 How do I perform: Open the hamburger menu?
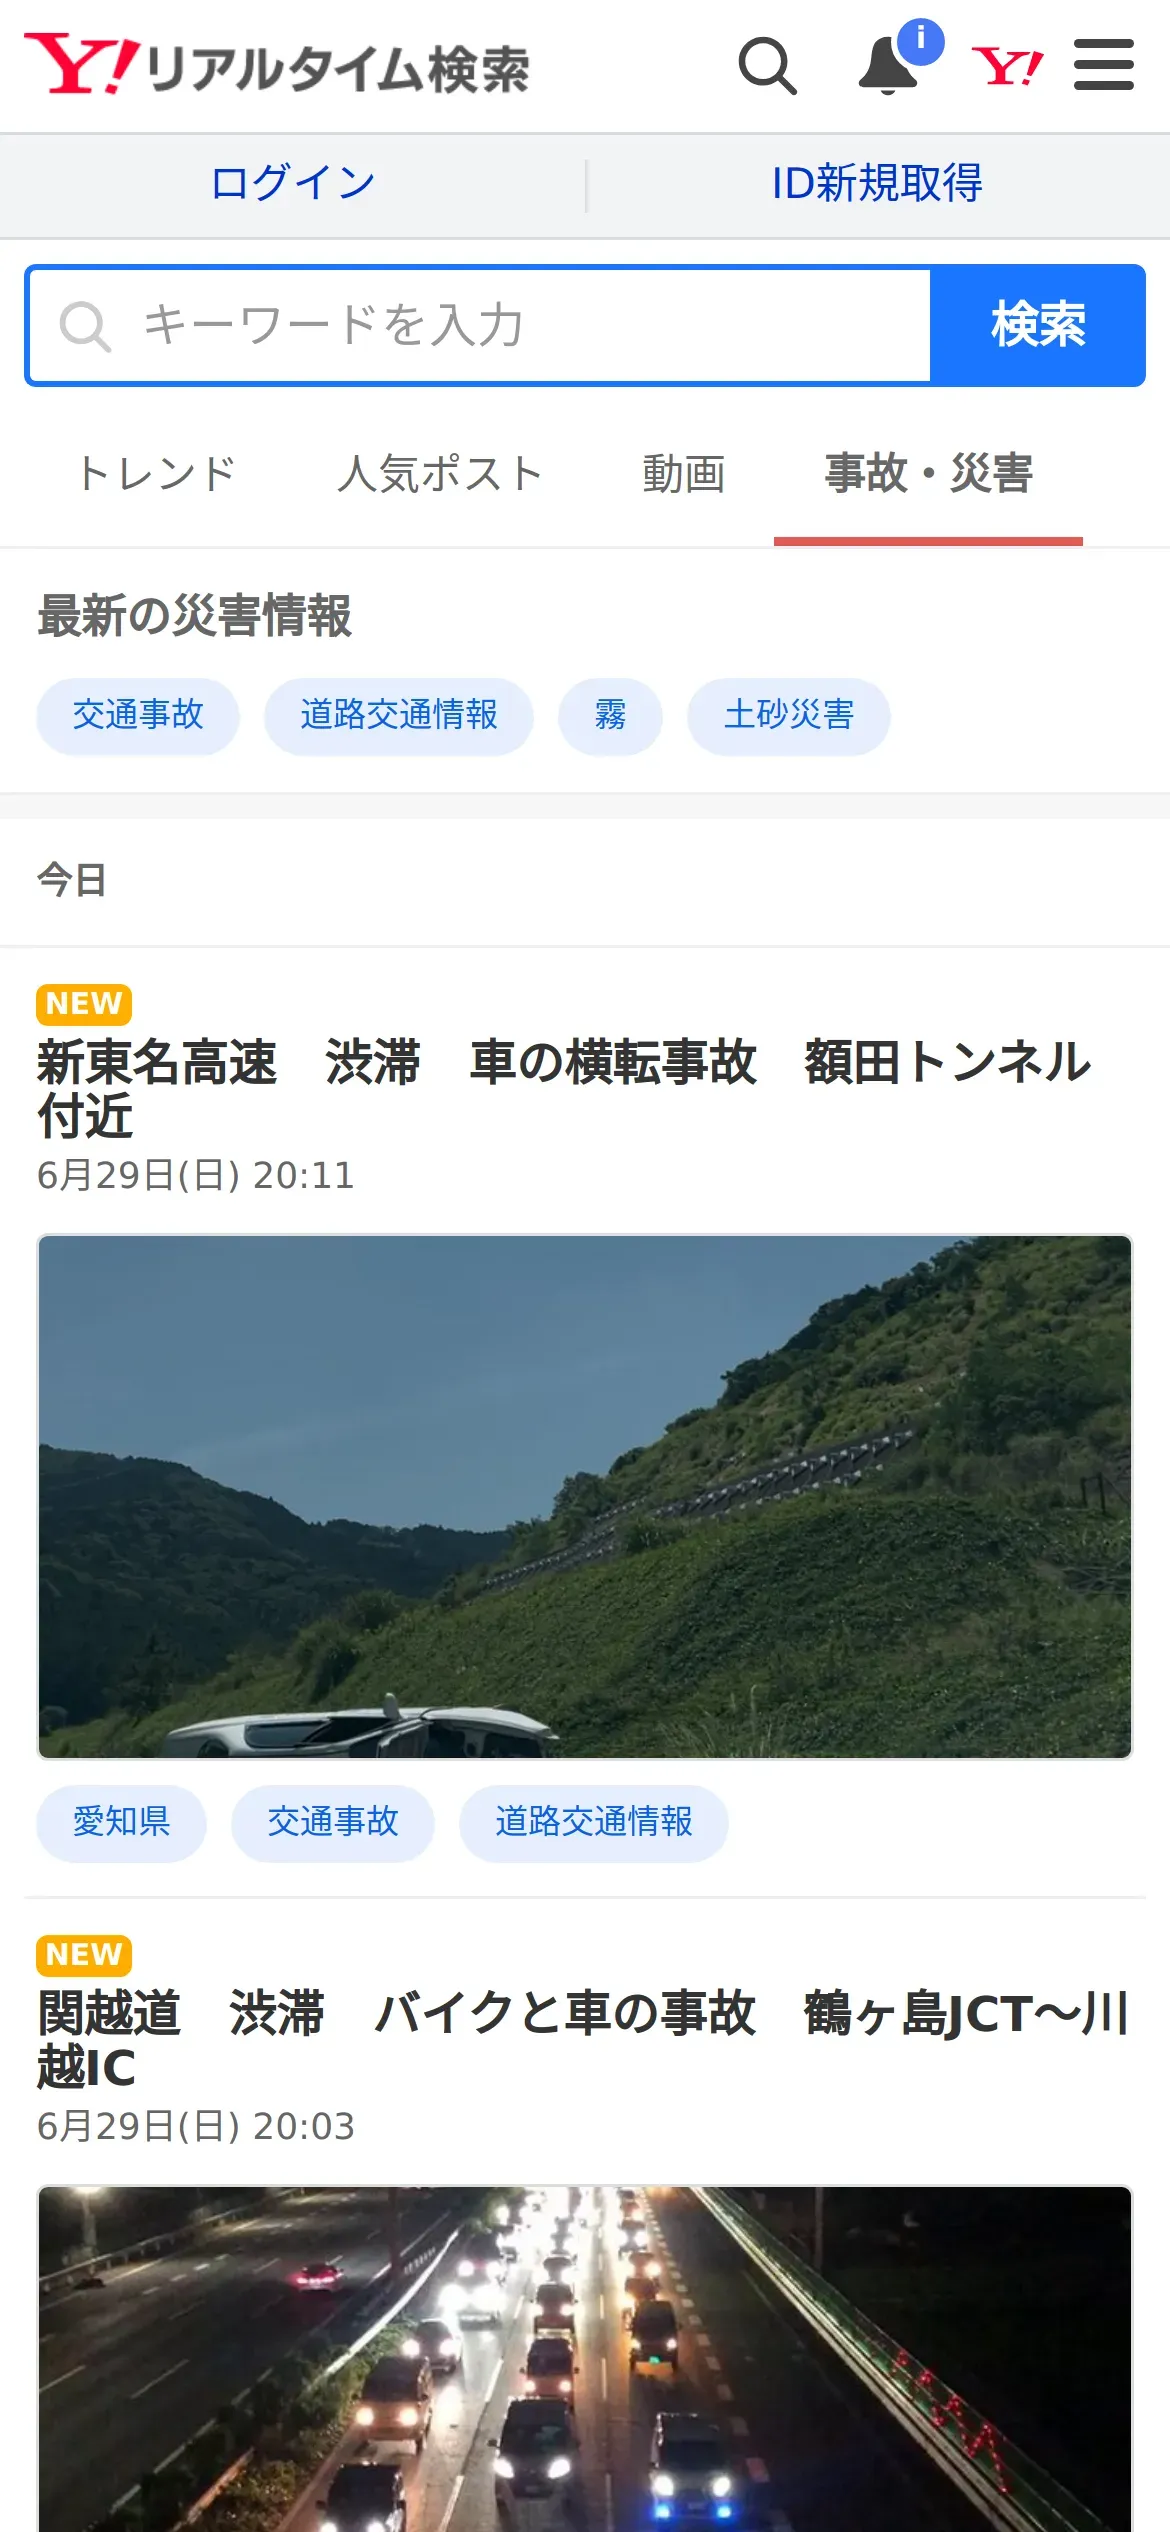point(1104,65)
